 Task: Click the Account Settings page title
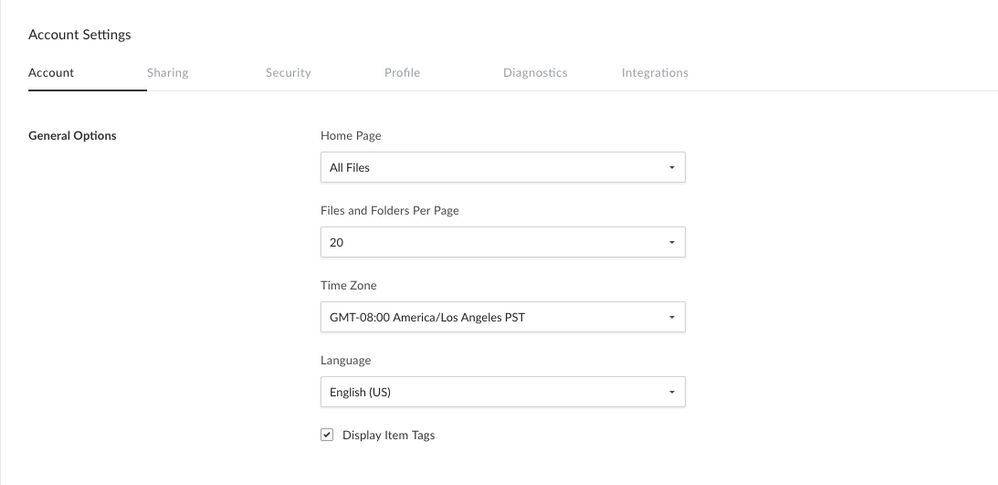tap(80, 34)
